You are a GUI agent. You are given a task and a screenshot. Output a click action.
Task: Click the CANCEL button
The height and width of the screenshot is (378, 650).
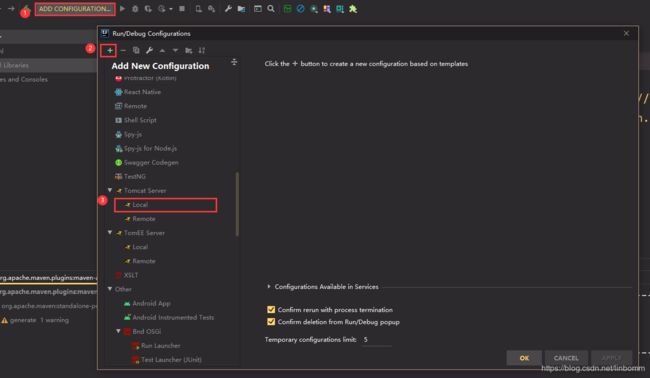[x=566, y=358]
